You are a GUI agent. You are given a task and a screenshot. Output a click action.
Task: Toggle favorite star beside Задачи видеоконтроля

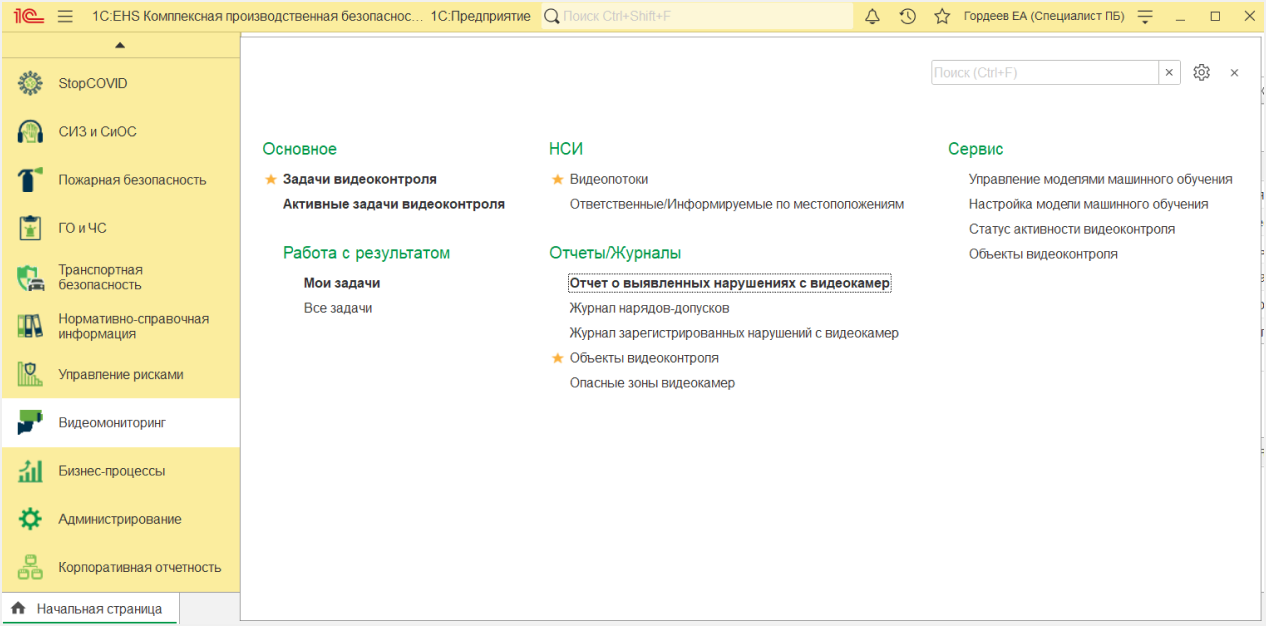(x=270, y=180)
